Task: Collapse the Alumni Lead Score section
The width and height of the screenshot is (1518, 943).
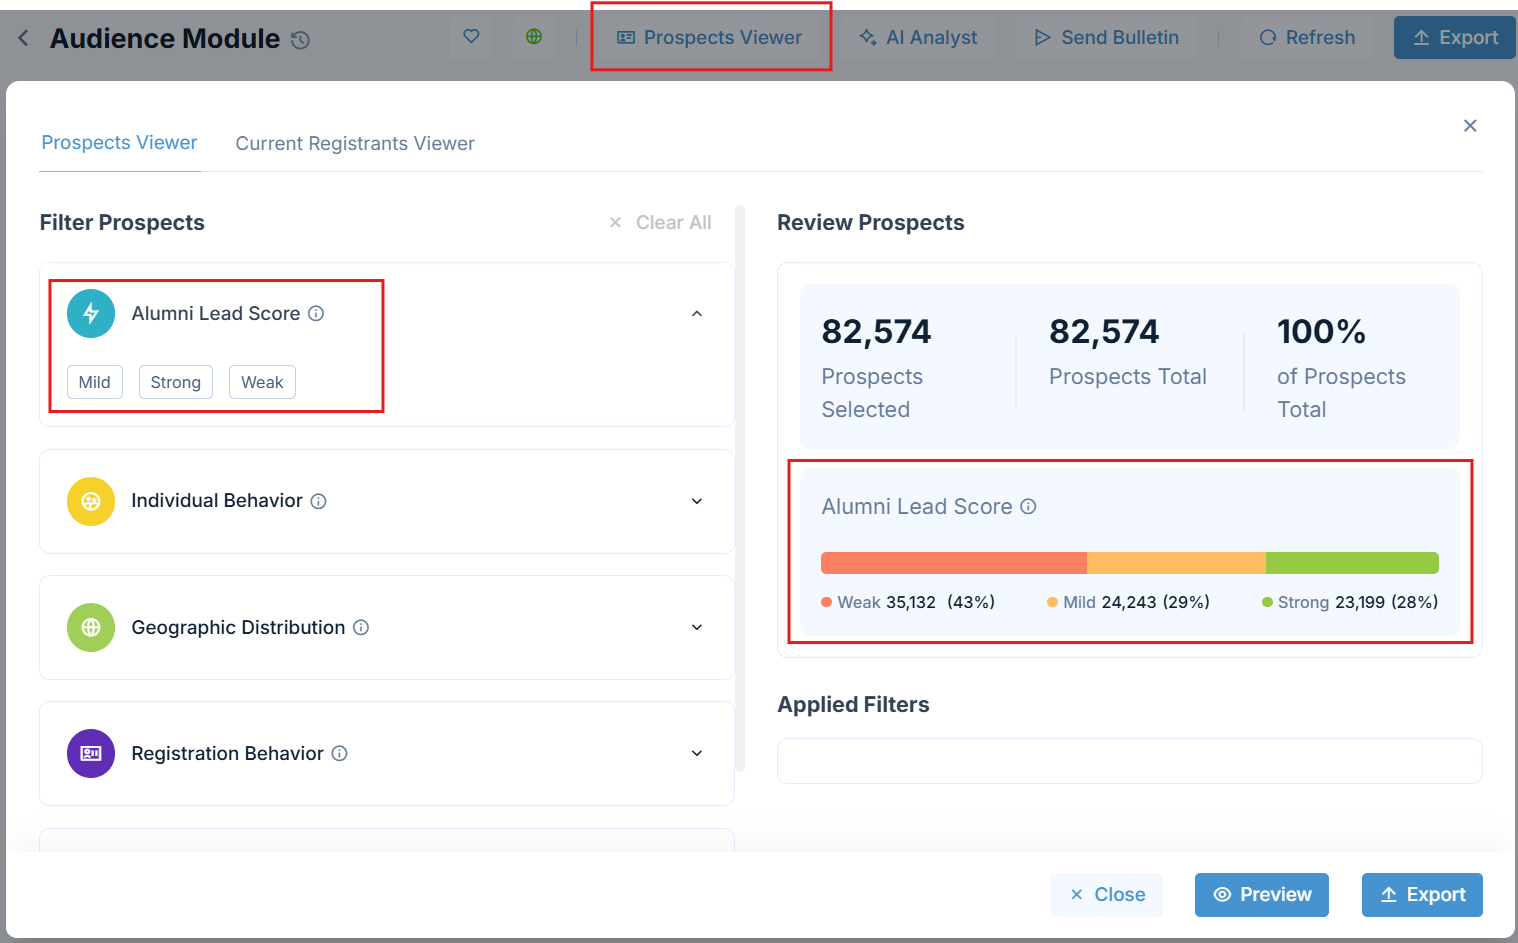Action: [x=697, y=314]
